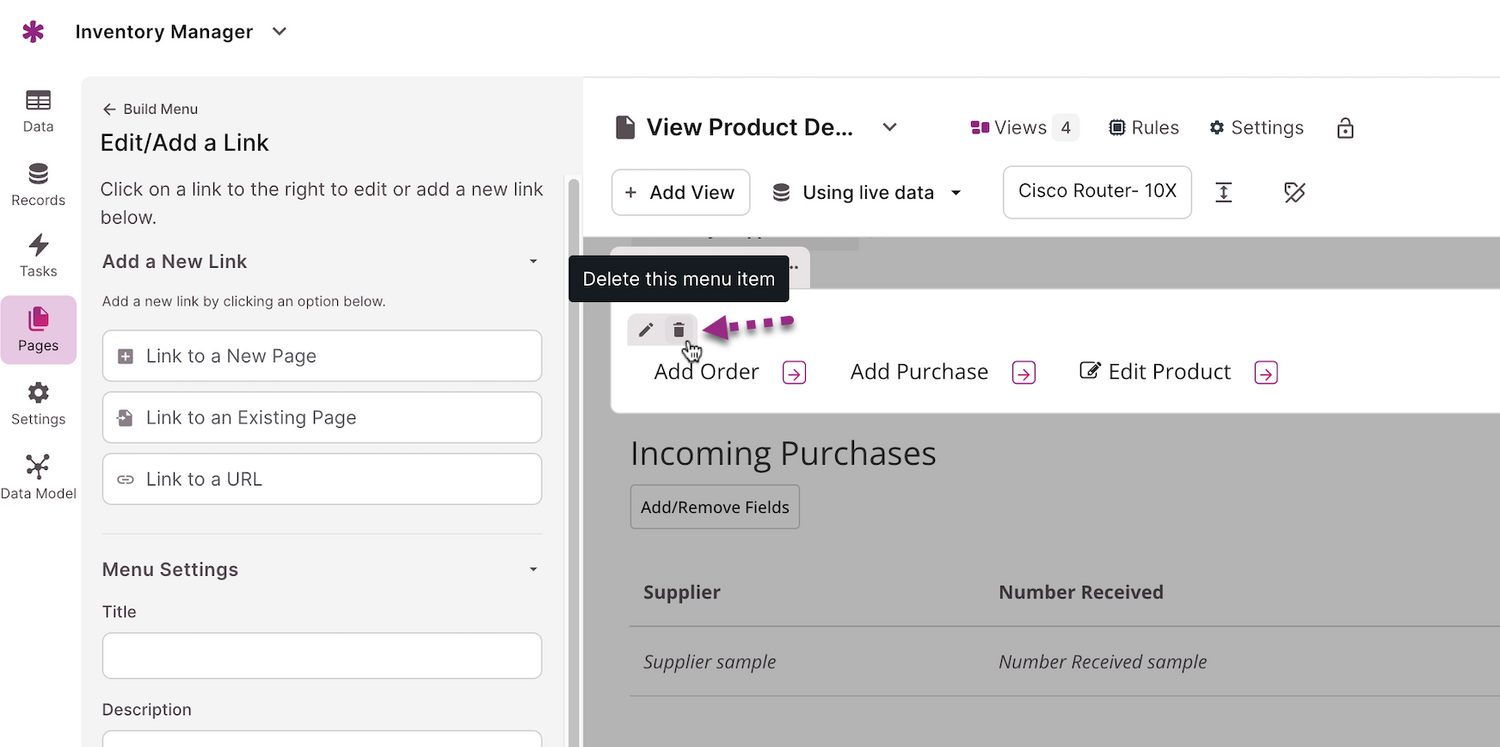Click the Title input field
This screenshot has height=747, width=1500.
[322, 656]
